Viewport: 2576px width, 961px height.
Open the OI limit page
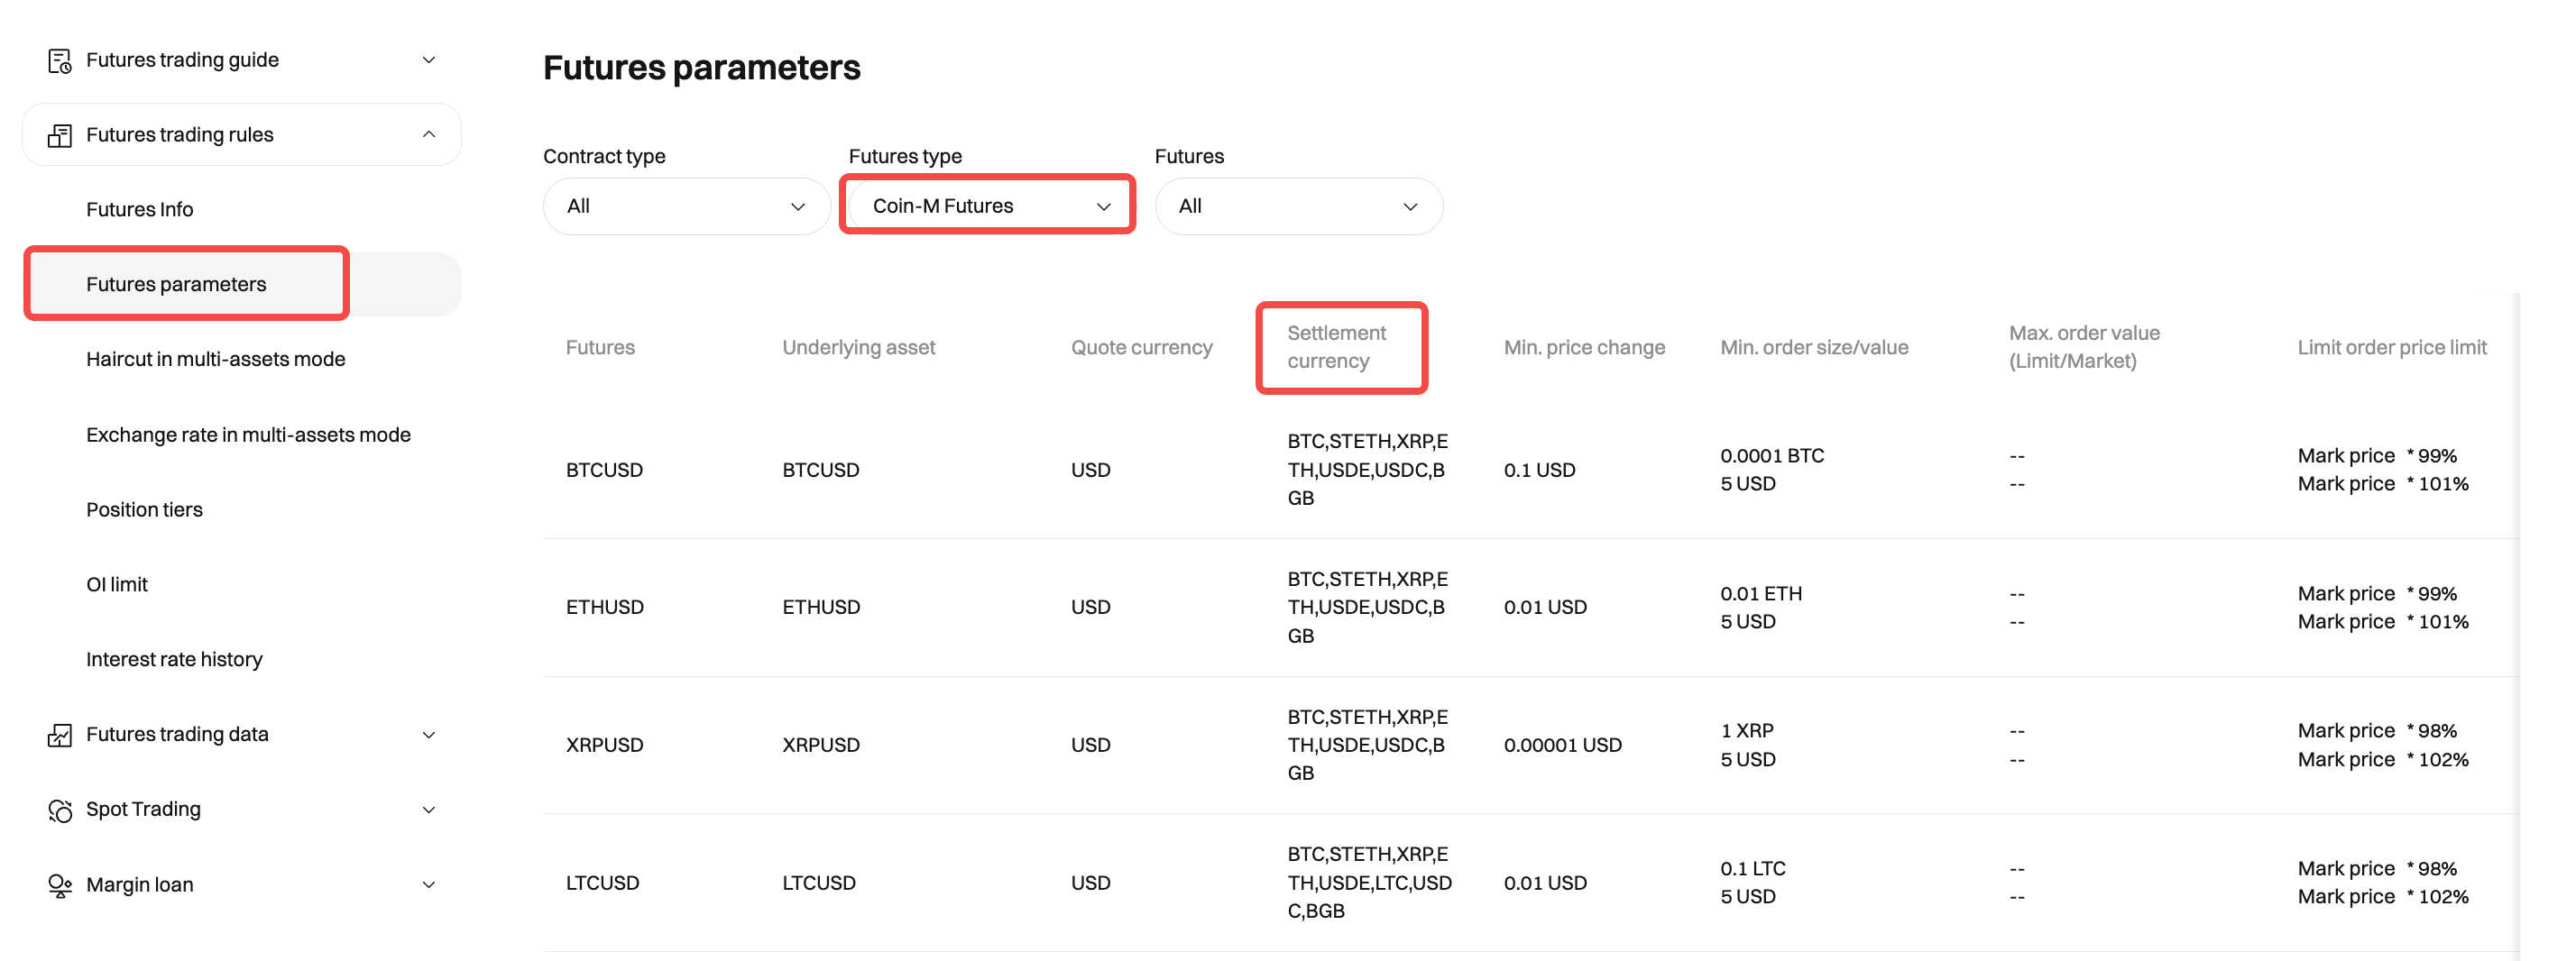117,585
